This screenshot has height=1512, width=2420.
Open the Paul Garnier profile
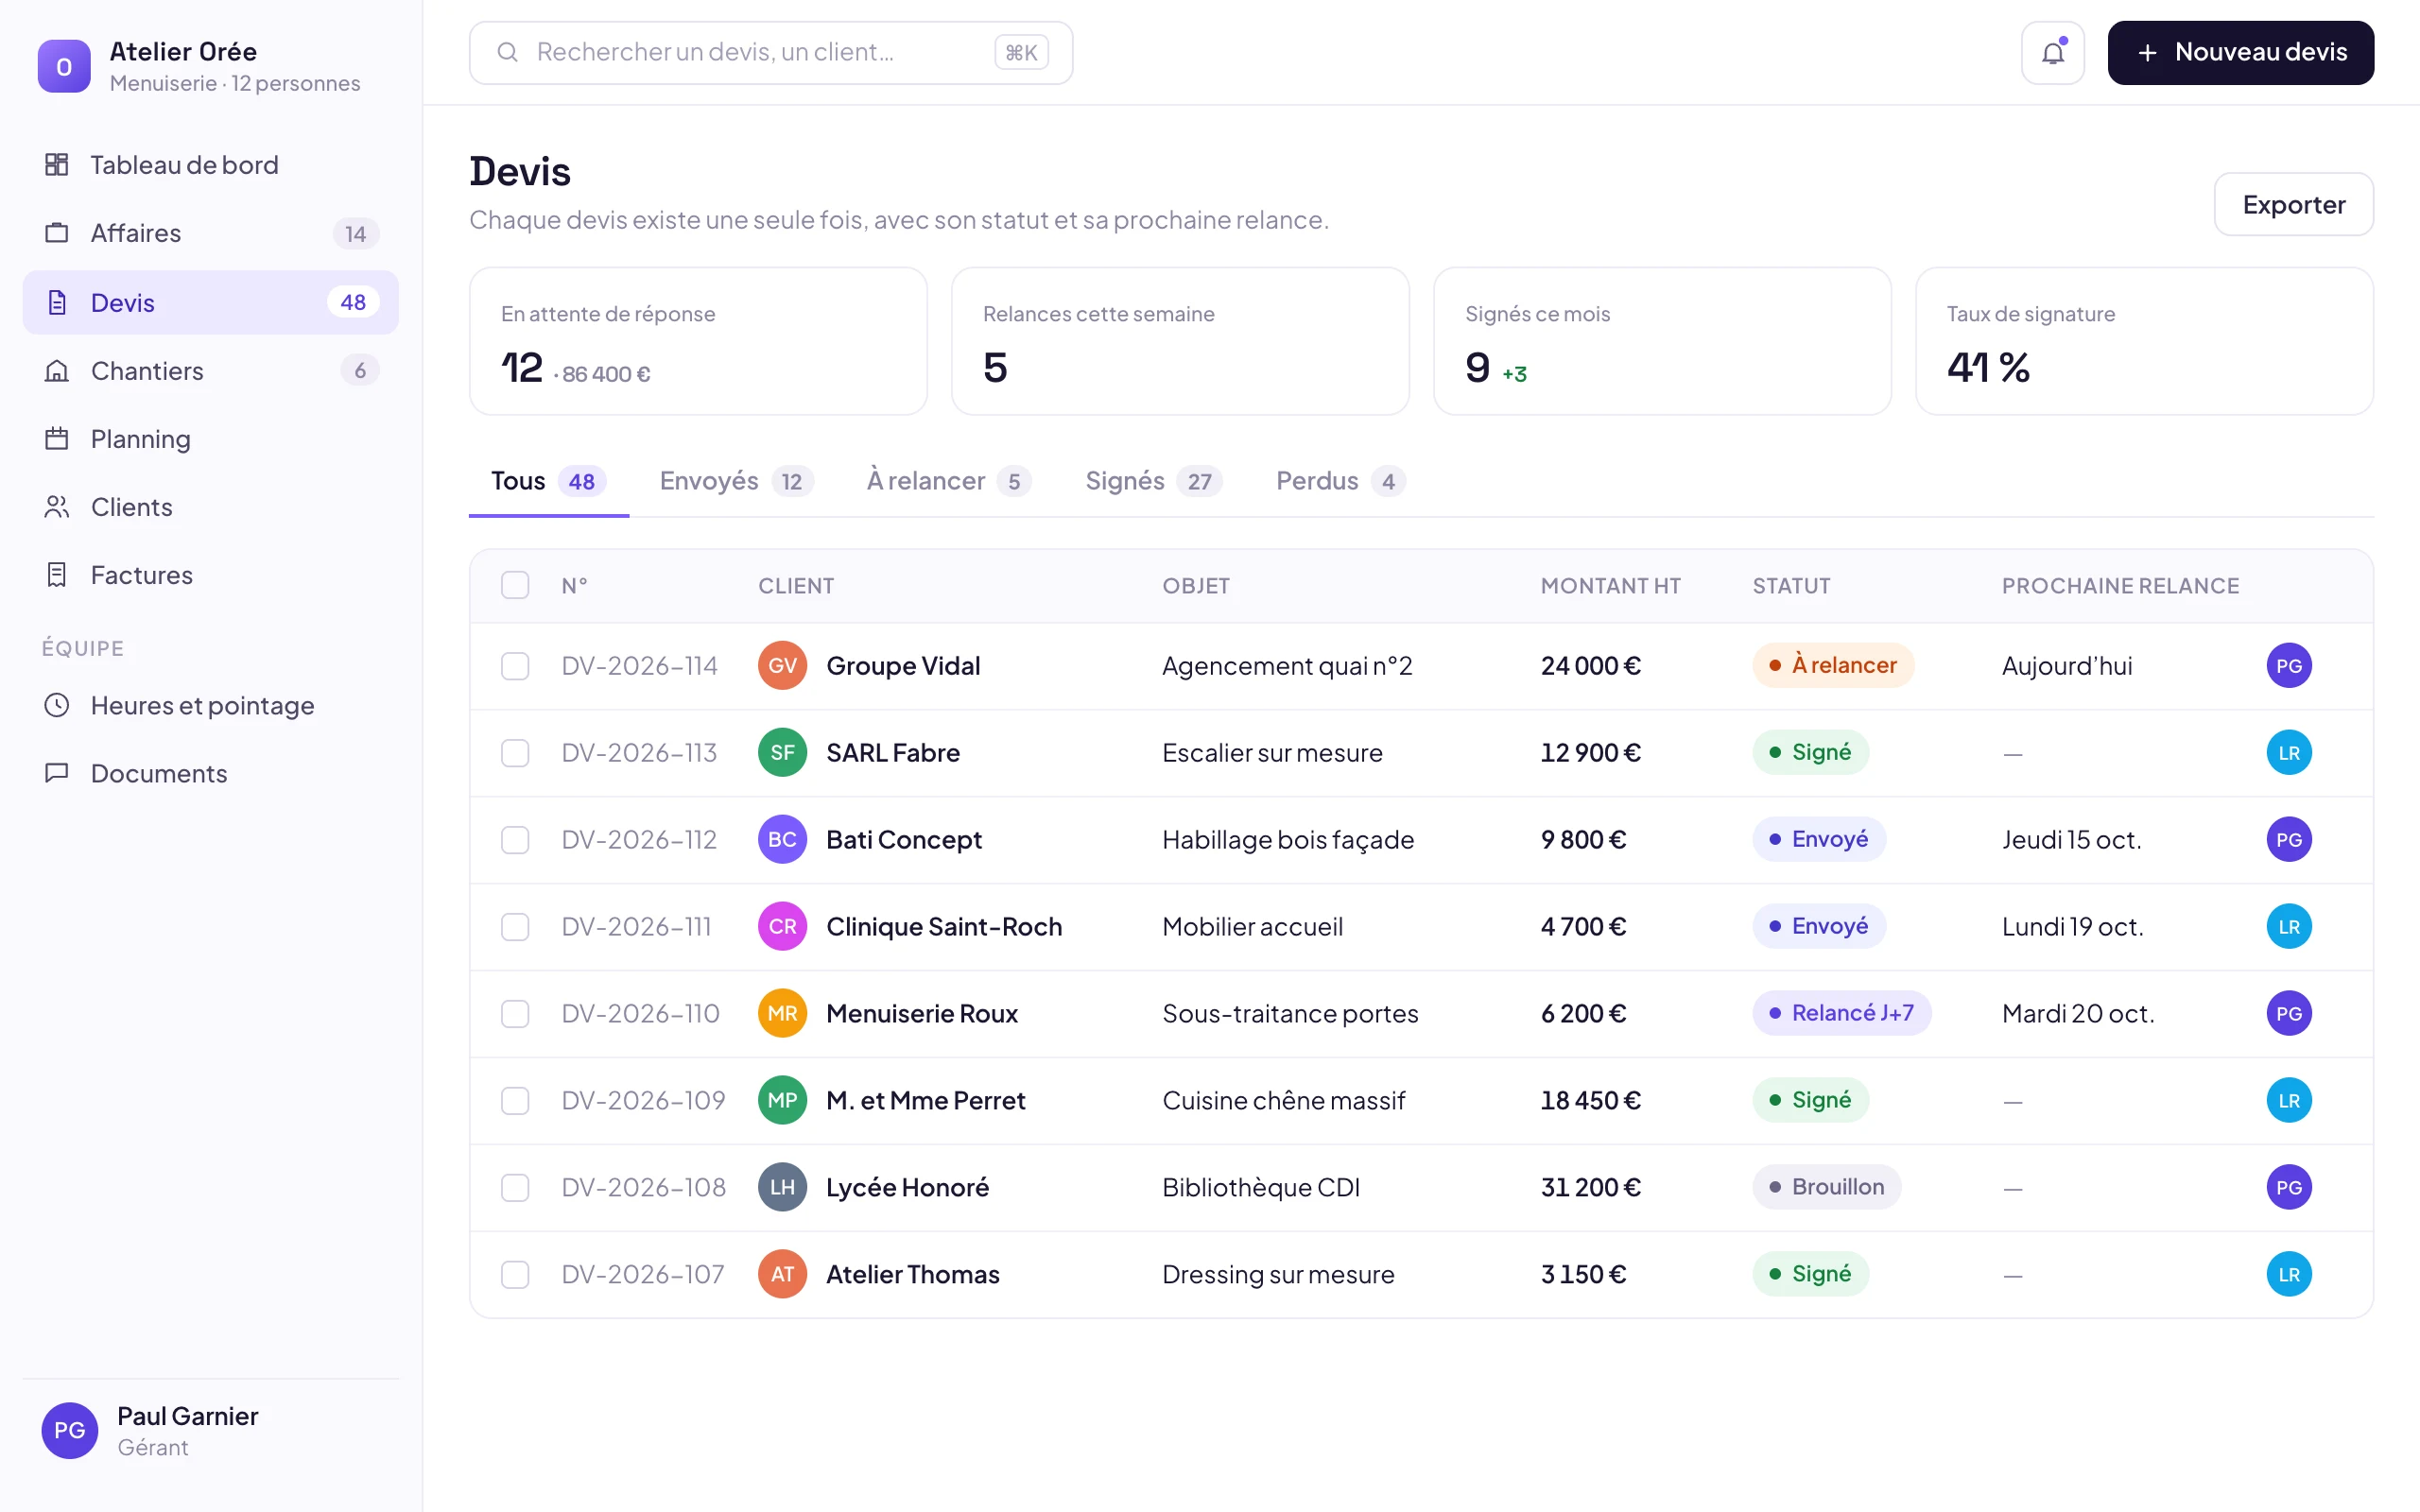(210, 1431)
